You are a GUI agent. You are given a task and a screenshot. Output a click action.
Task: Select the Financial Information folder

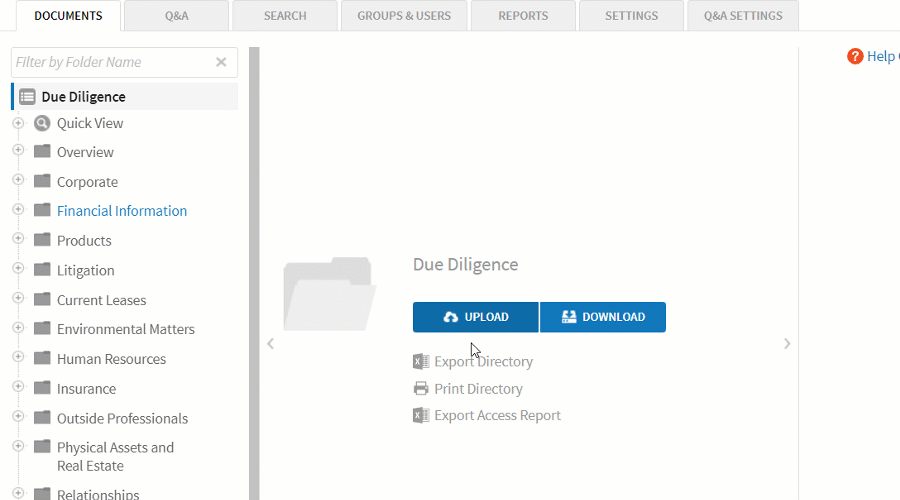point(122,211)
